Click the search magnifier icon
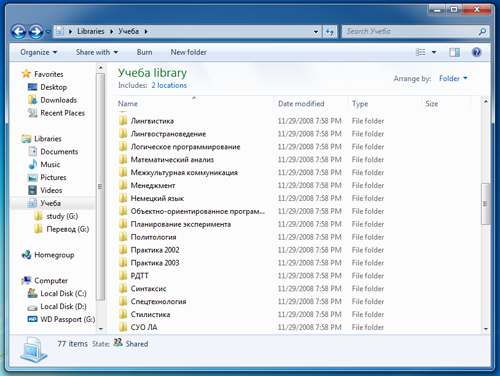Screen dimensions: 500x376 [x=482, y=32]
